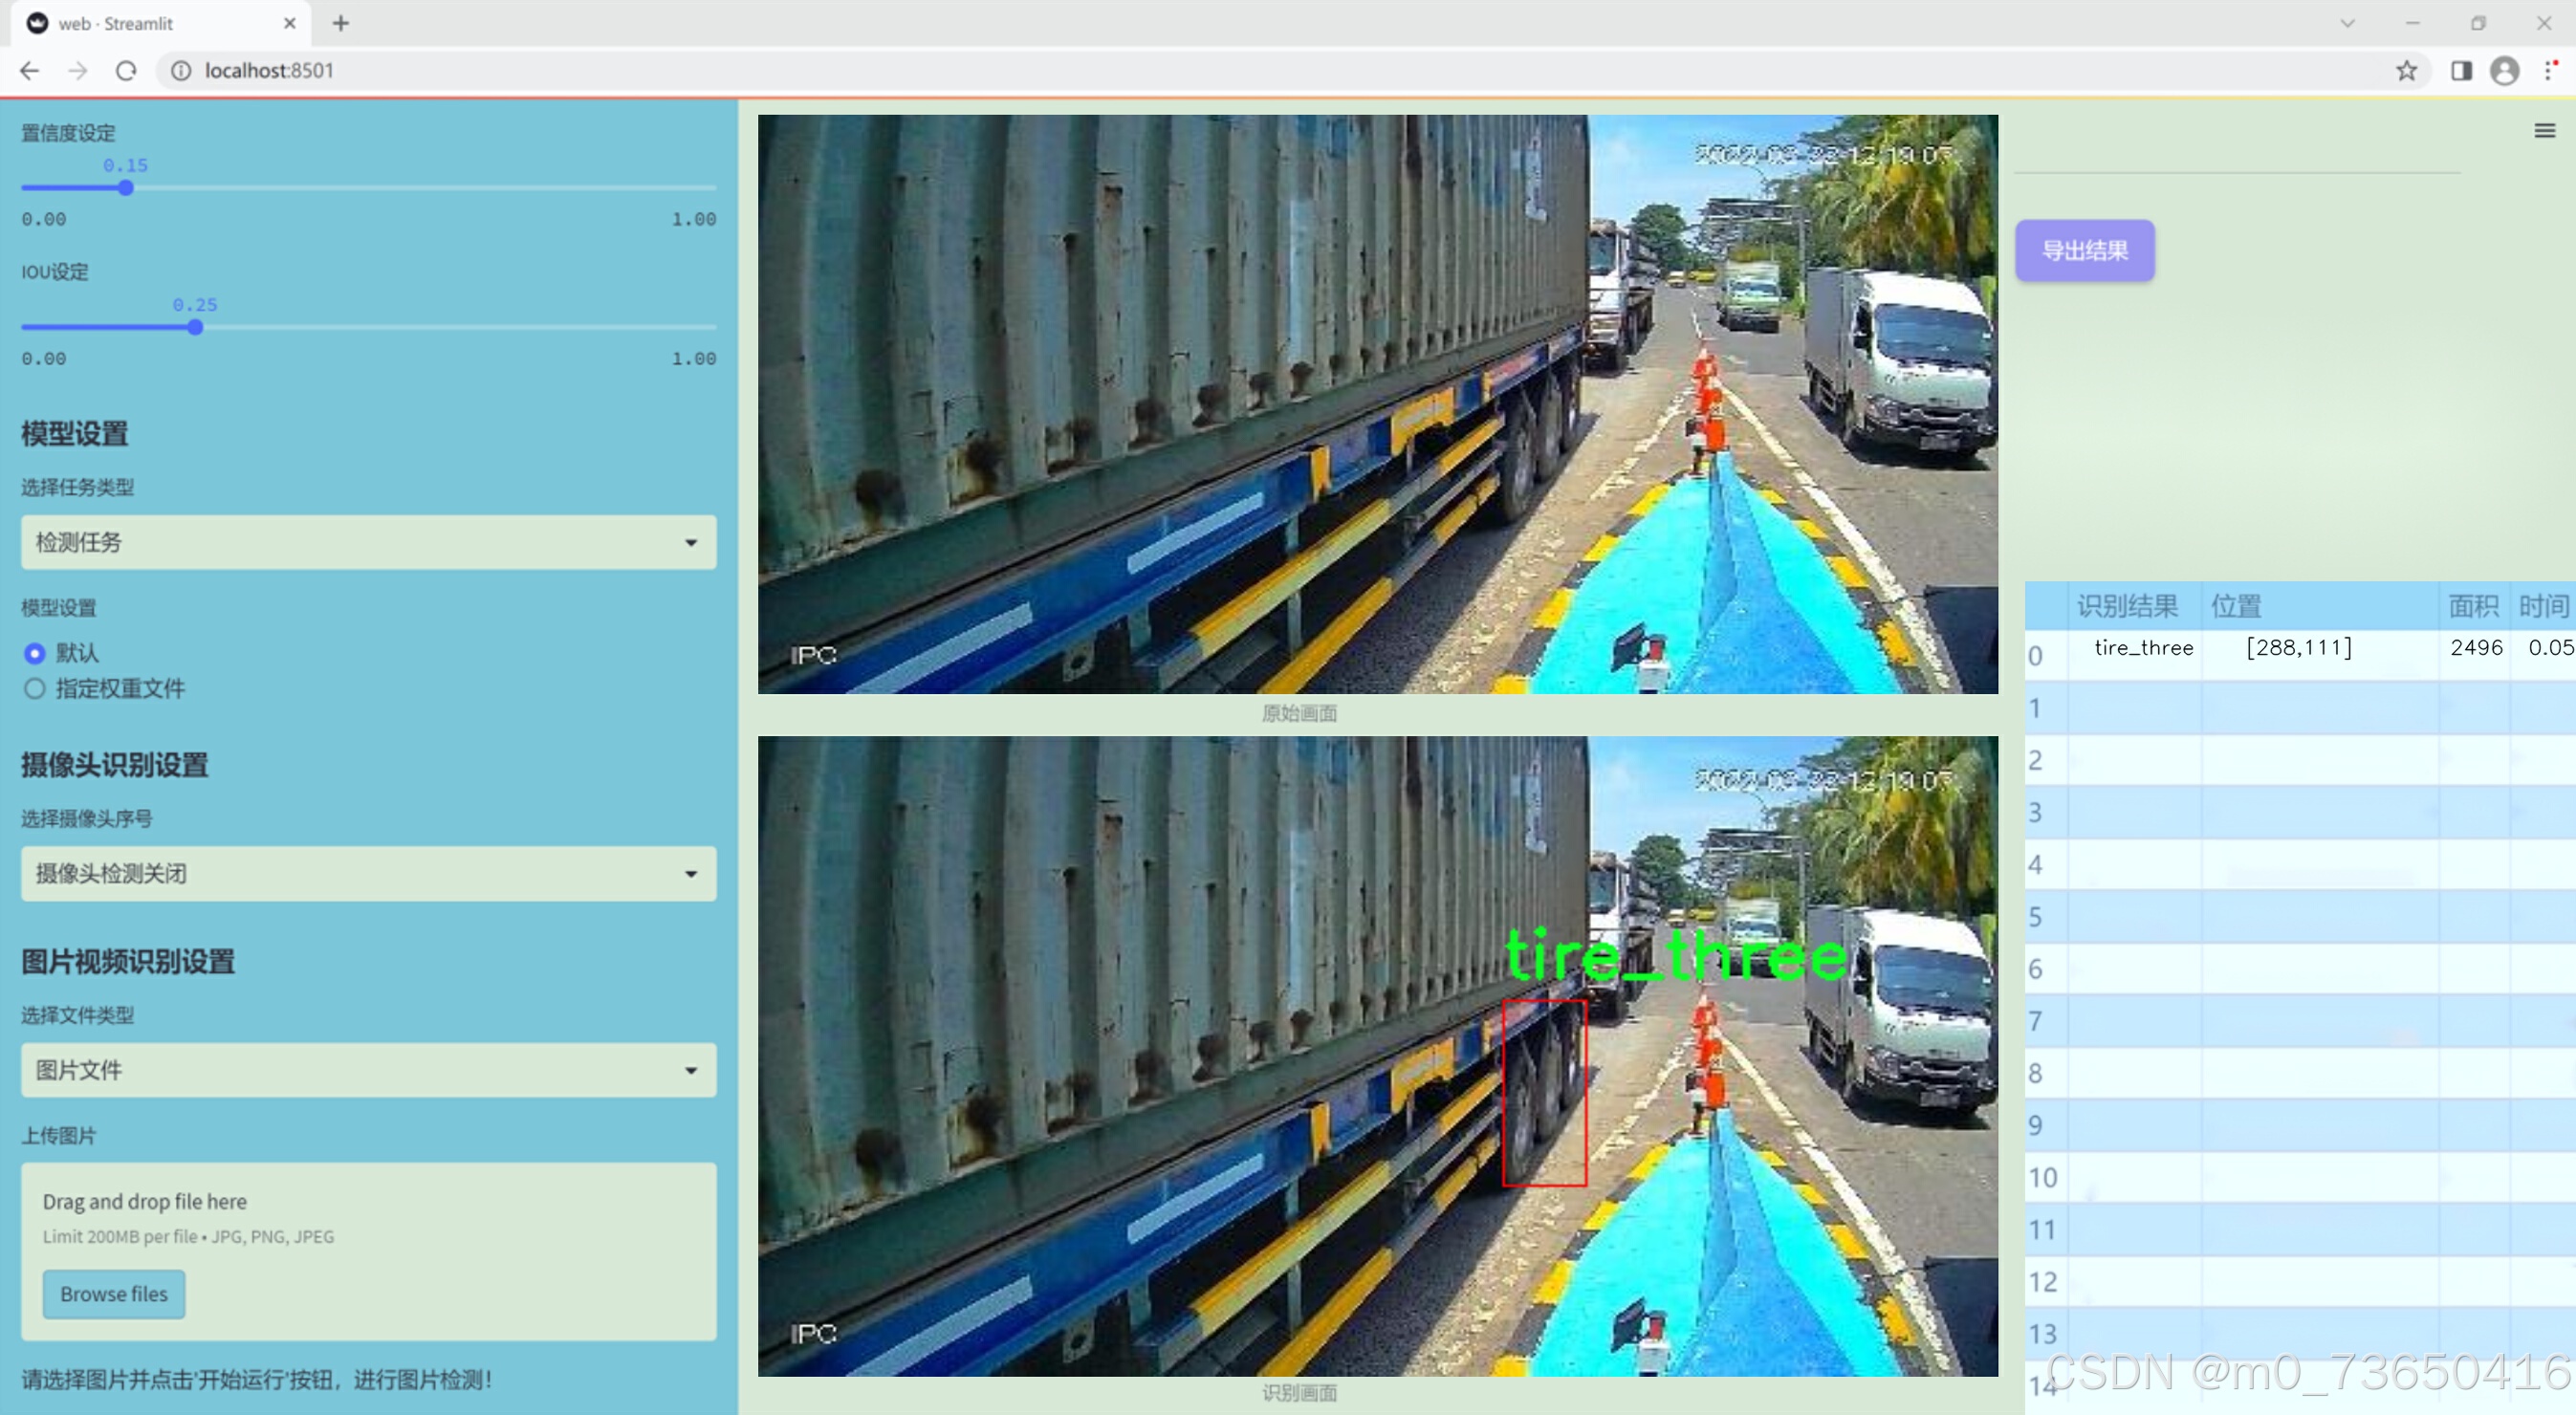Click the detection result image thumbnail
Viewport: 2576px width, 1415px height.
pos(1377,1056)
